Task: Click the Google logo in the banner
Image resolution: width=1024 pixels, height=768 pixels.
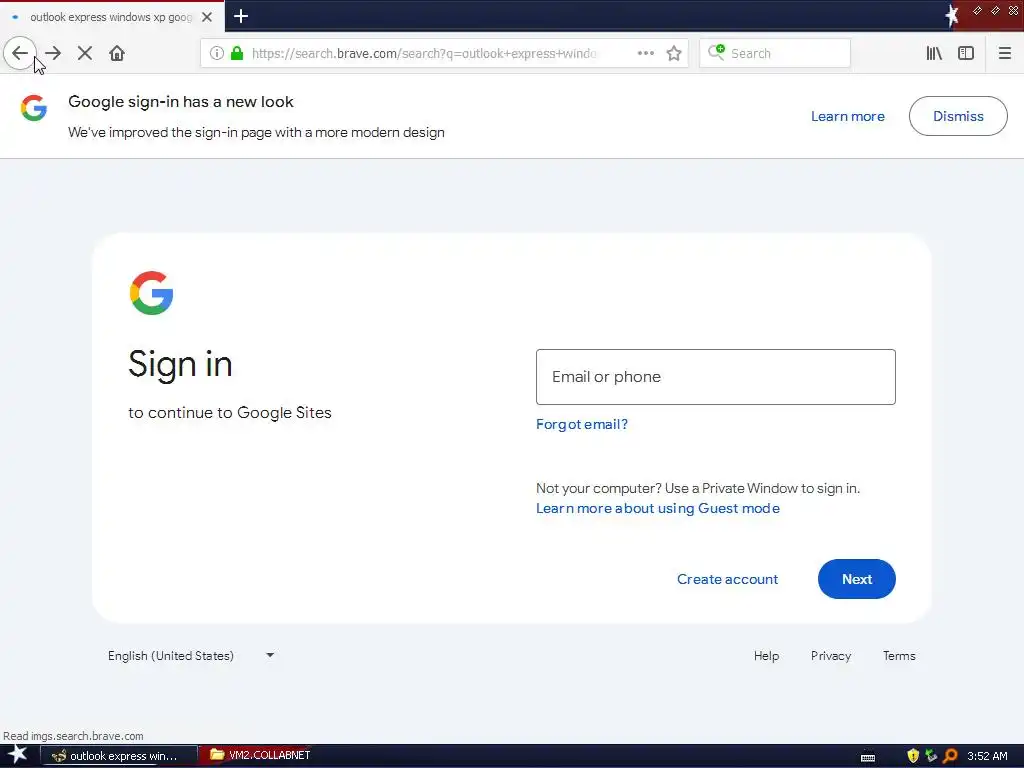Action: [33, 108]
